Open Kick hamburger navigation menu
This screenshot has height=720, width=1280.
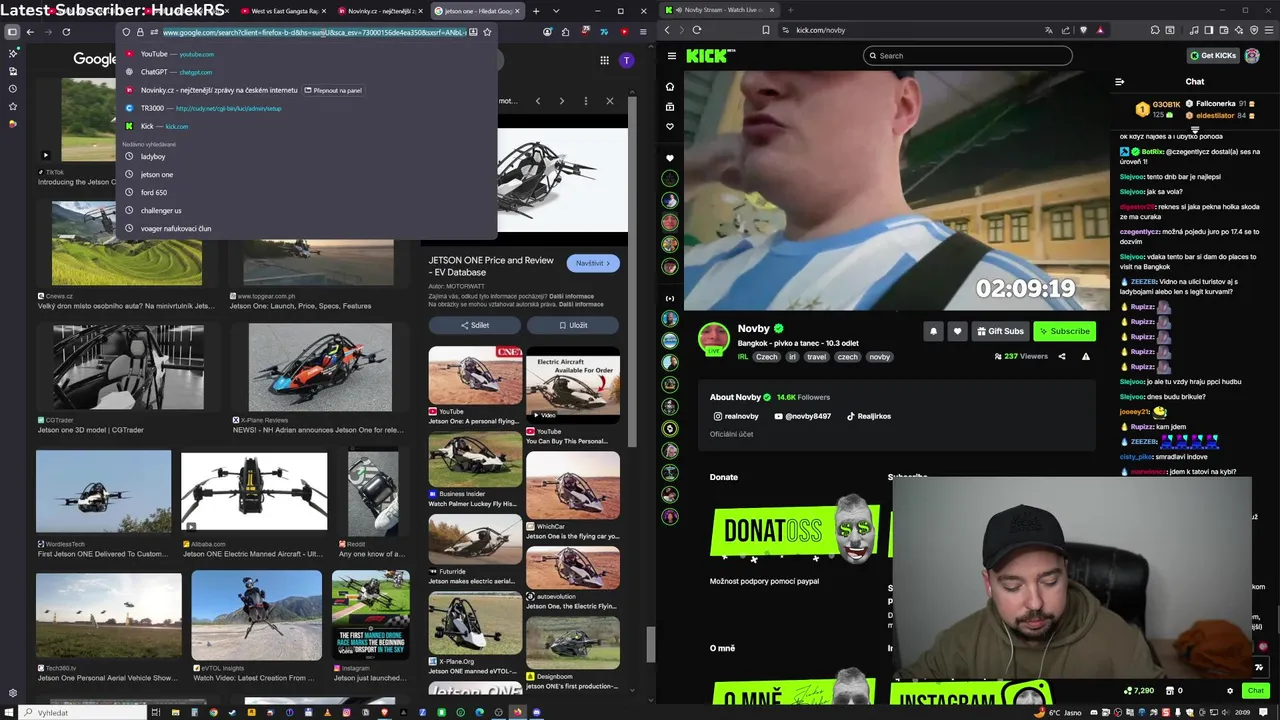(672, 56)
